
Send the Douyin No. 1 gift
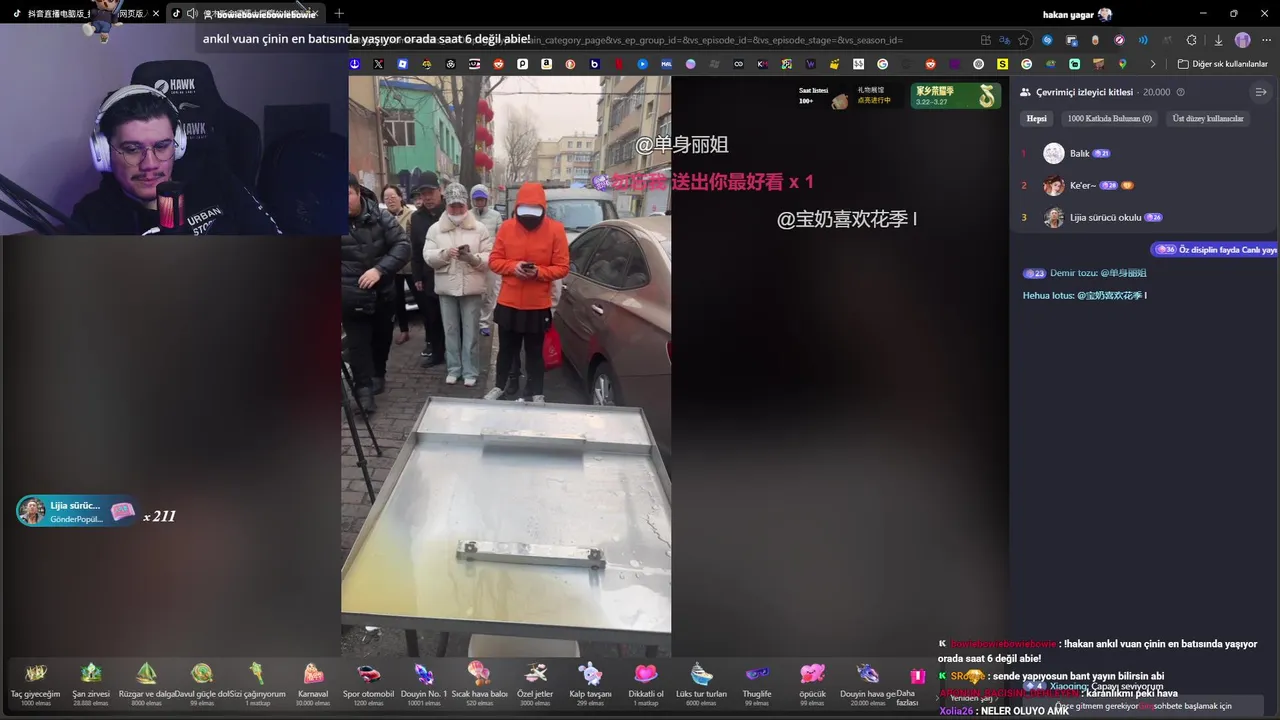click(x=424, y=684)
